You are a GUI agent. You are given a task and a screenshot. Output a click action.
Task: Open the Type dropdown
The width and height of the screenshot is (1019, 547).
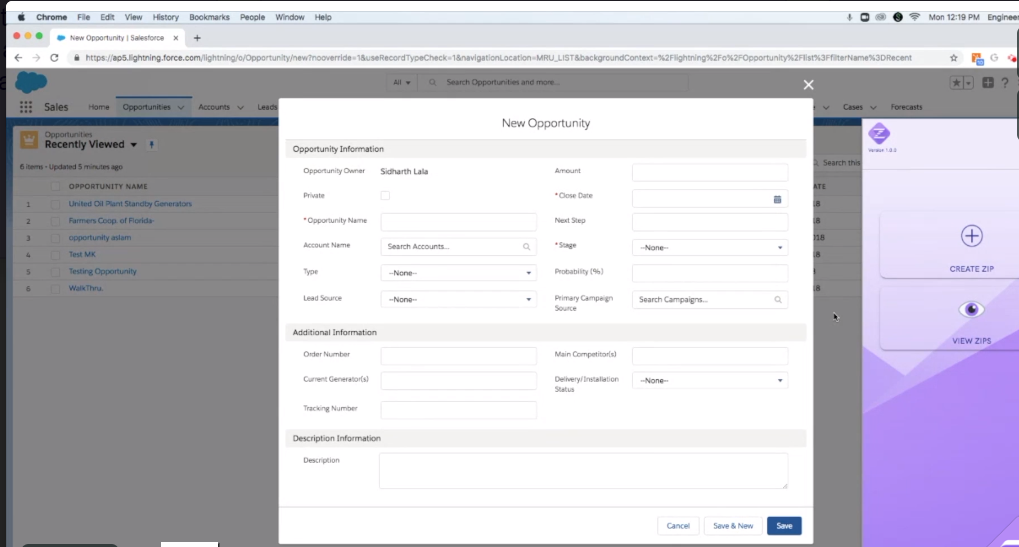click(x=458, y=273)
